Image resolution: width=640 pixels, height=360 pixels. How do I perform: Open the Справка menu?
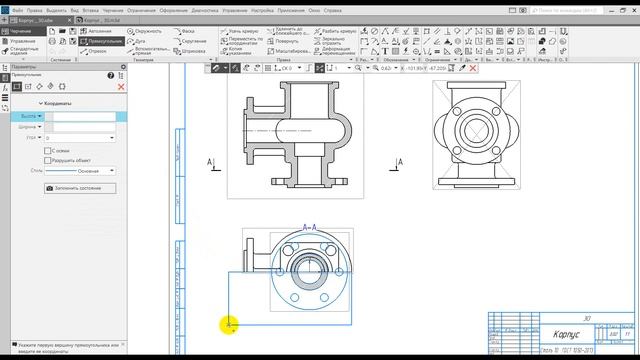tap(333, 11)
